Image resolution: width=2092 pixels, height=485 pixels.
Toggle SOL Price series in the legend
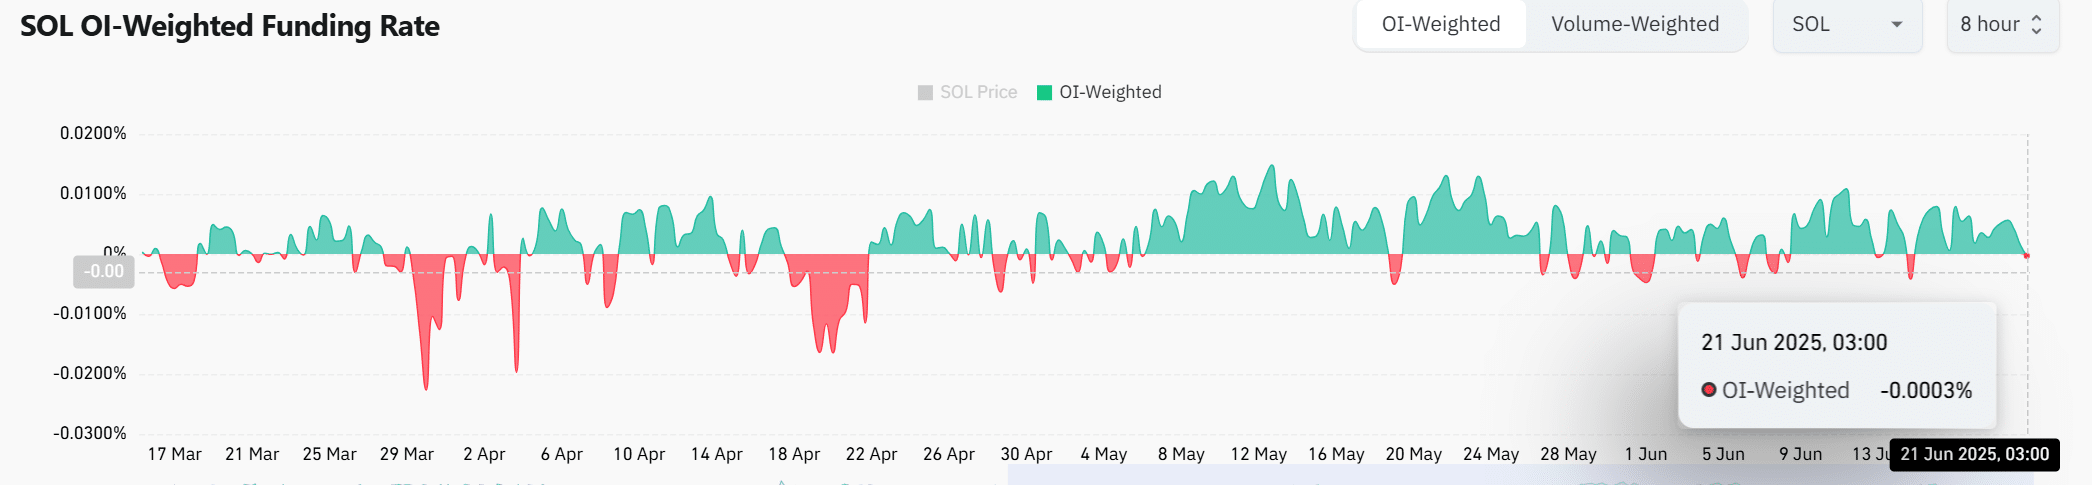pyautogui.click(x=967, y=92)
